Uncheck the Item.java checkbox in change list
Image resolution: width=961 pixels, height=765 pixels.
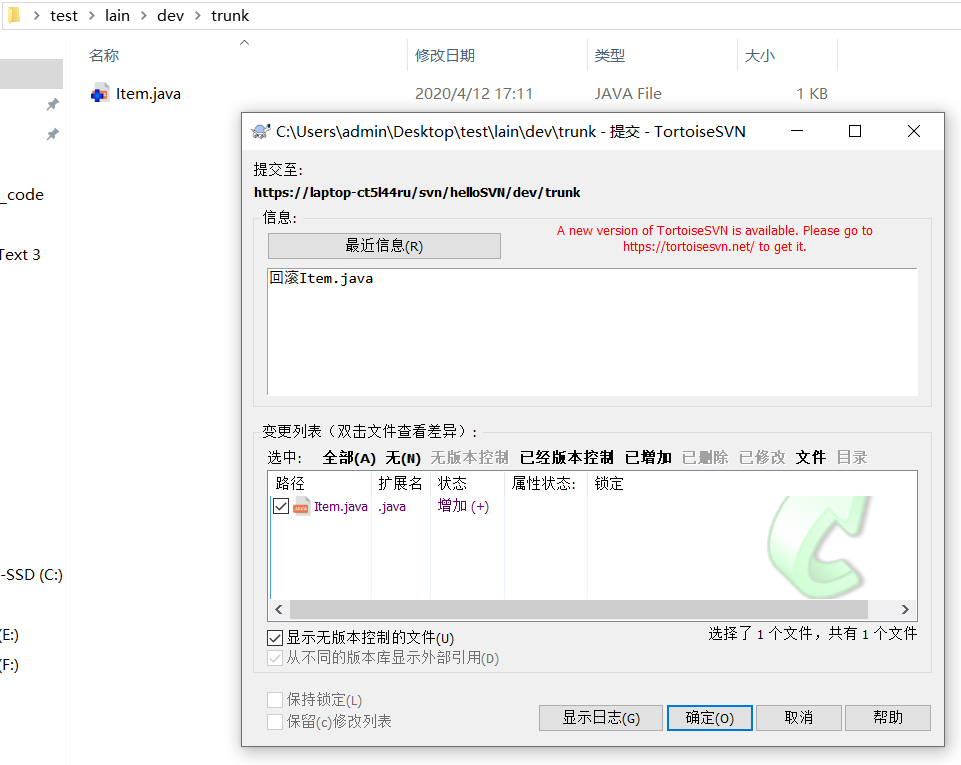point(281,506)
